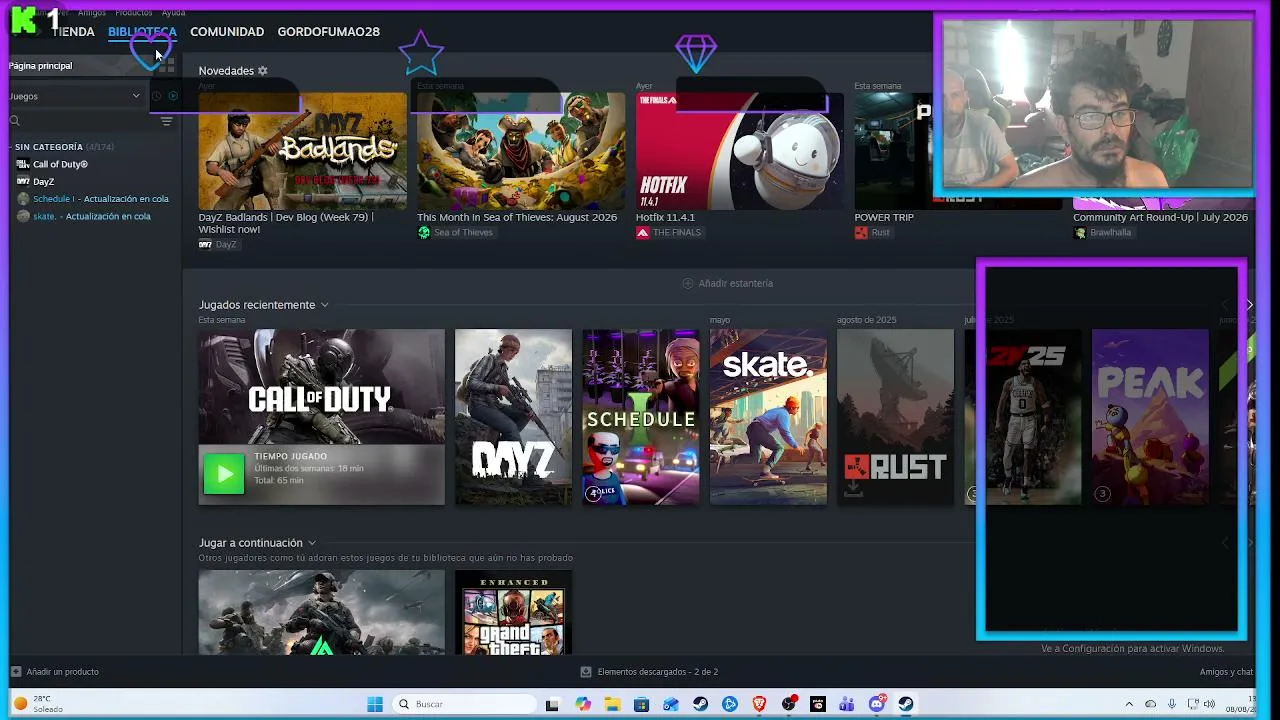
Task: Click the skate. icon in game list
Action: (x=23, y=216)
